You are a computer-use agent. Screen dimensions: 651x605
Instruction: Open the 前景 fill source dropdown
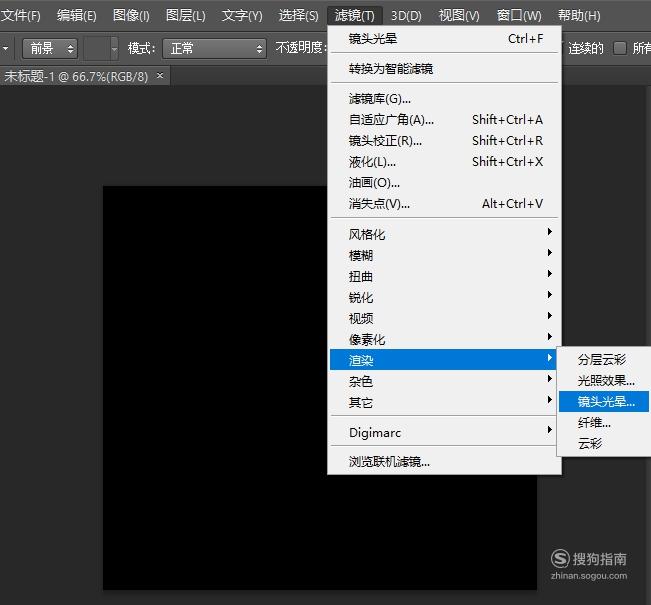[50, 49]
